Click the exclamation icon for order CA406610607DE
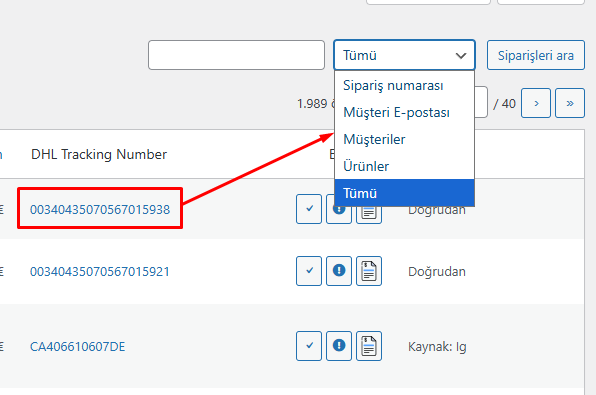The height and width of the screenshot is (395, 596). (x=339, y=346)
